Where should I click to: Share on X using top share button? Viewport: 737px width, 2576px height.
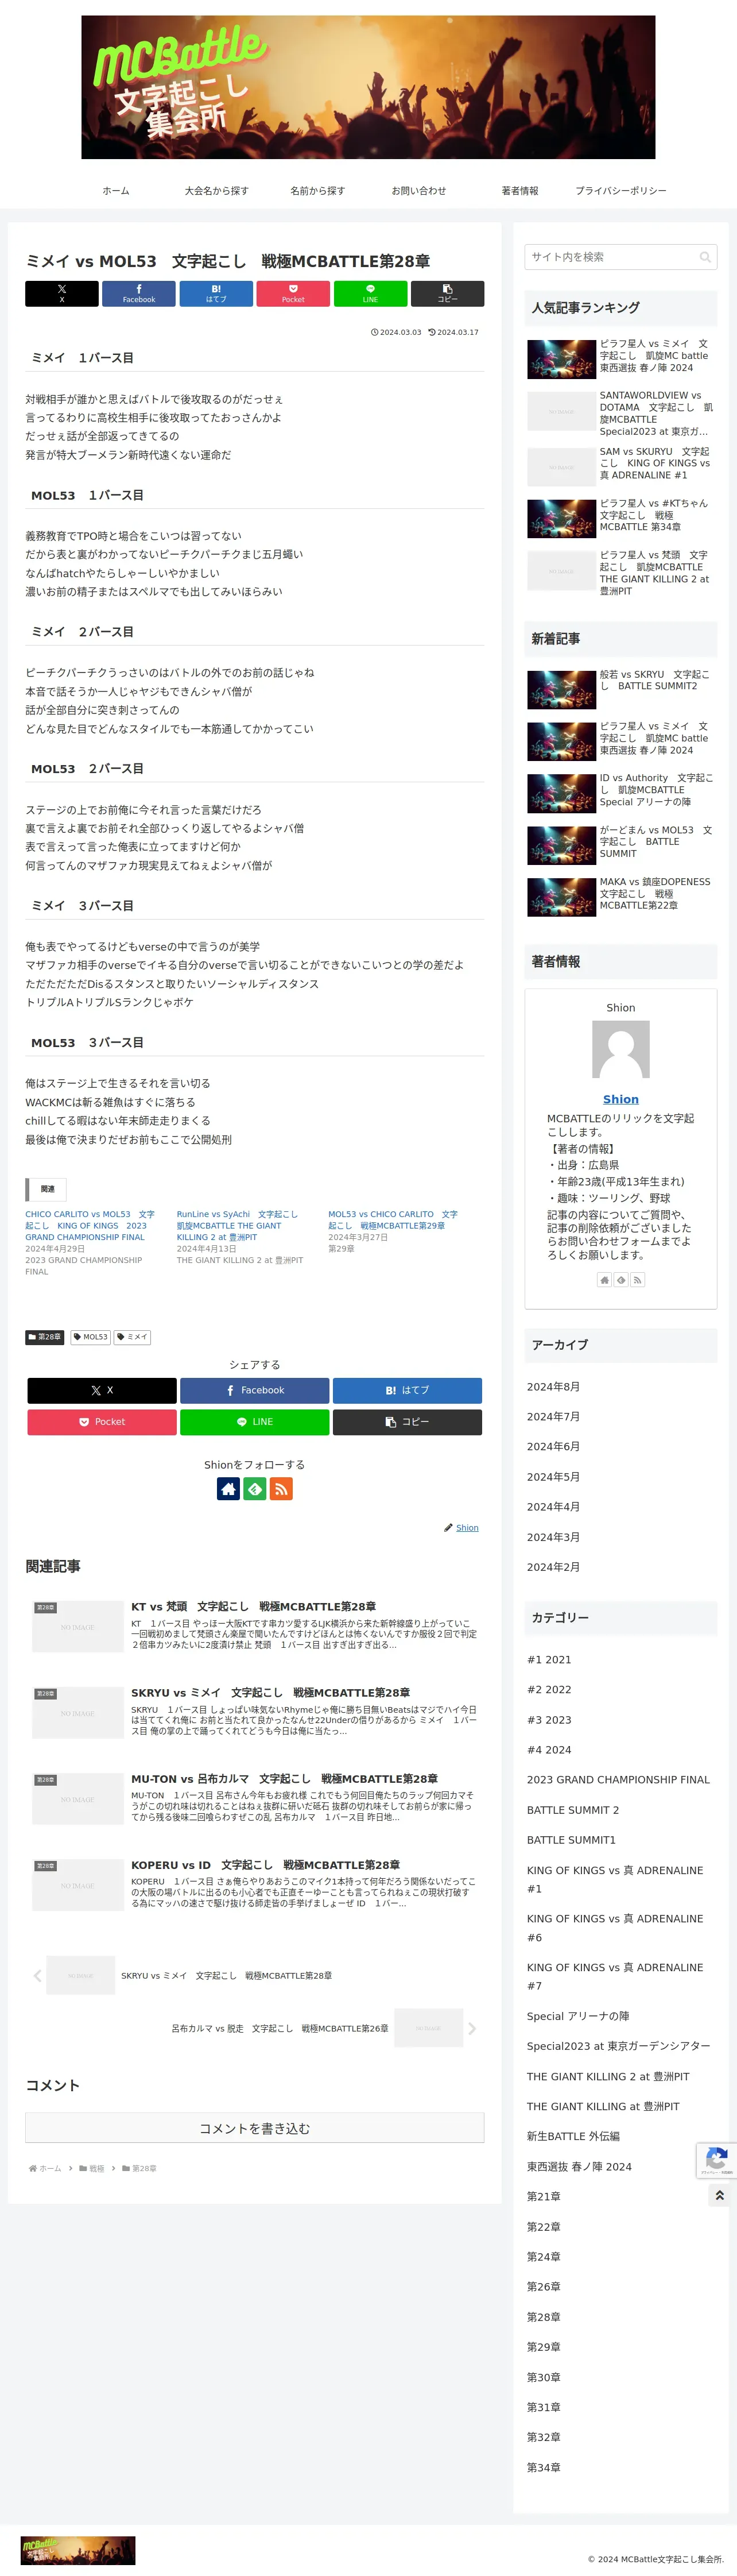click(x=62, y=293)
